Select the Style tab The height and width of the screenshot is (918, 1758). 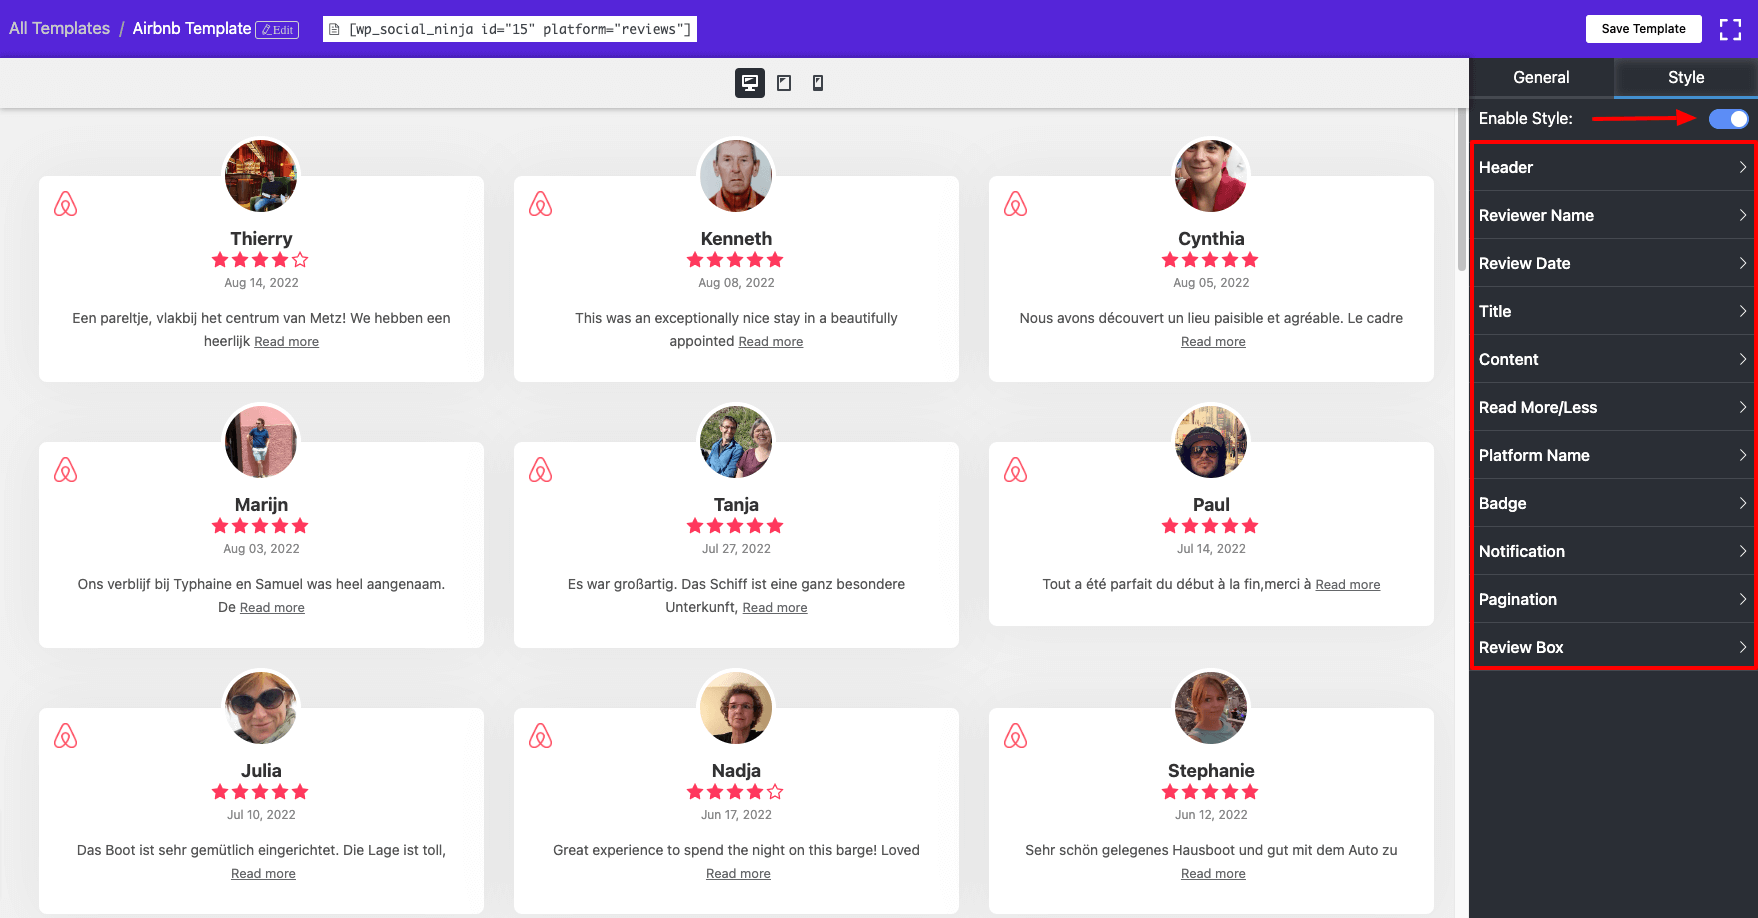point(1685,77)
